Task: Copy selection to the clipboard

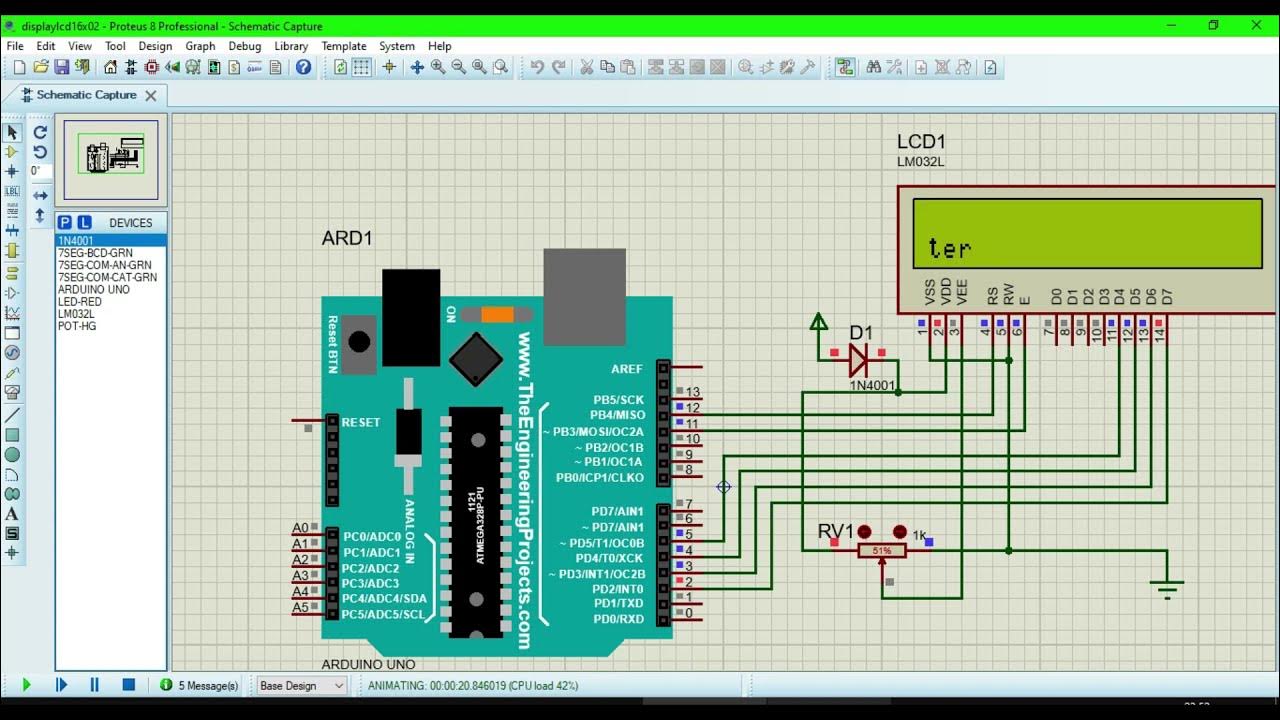Action: 607,67
